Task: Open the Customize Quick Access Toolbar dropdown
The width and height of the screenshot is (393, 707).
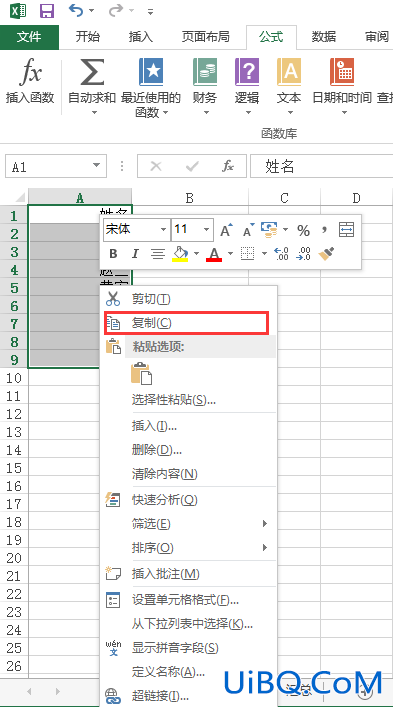Action: point(150,11)
